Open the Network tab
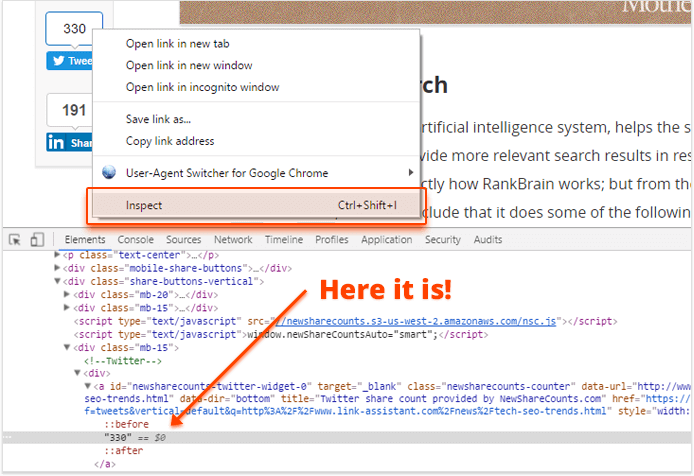The image size is (694, 476). [x=233, y=240]
